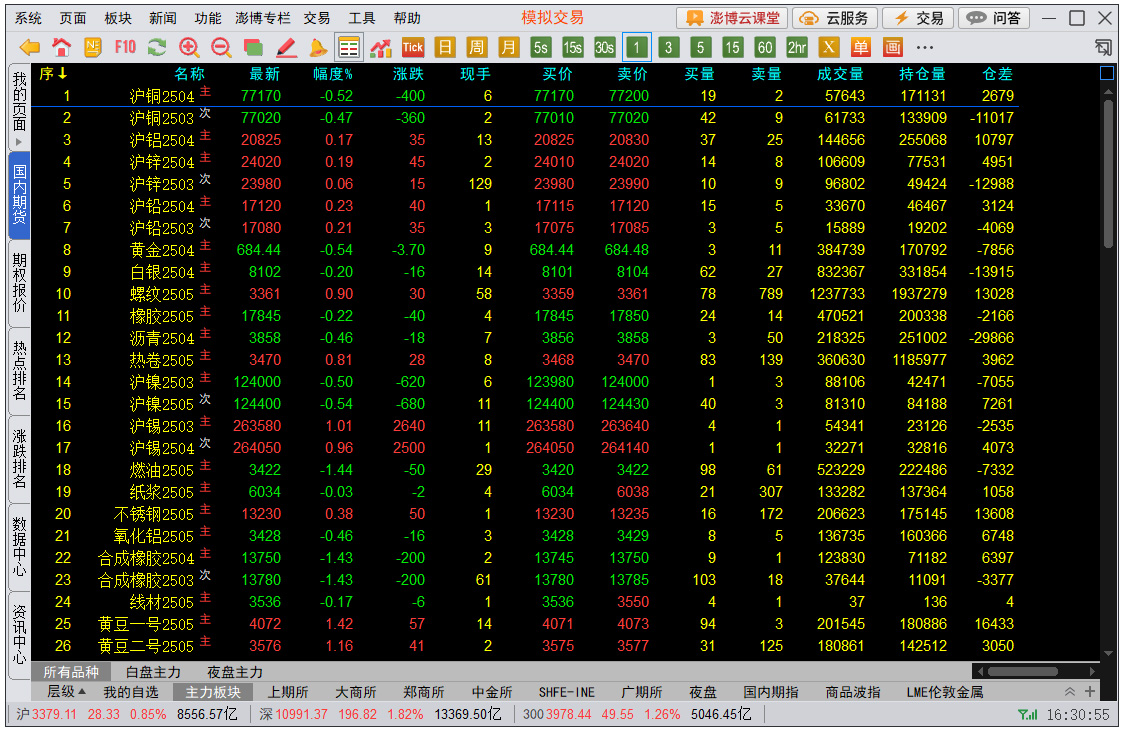Open price alert bell icon
1127x730 pixels.
(317, 48)
